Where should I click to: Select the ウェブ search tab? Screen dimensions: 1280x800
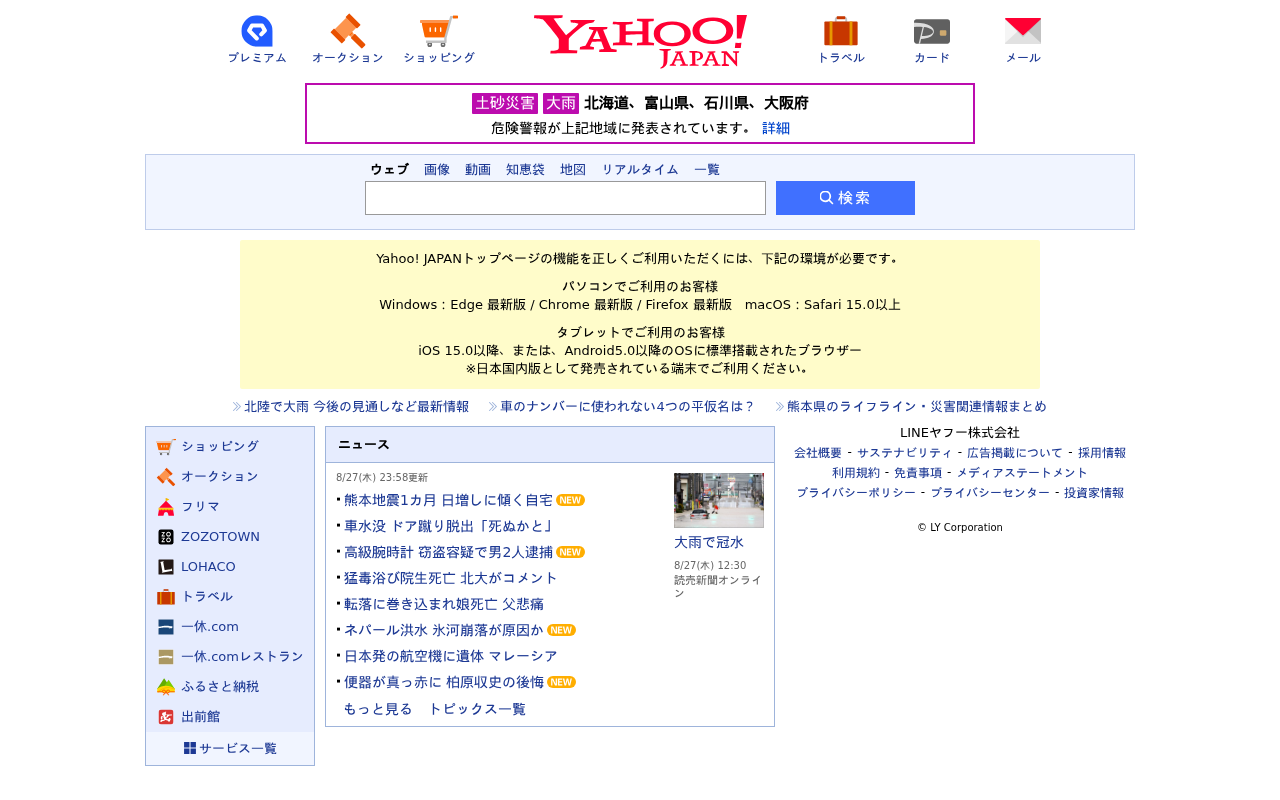click(x=389, y=170)
